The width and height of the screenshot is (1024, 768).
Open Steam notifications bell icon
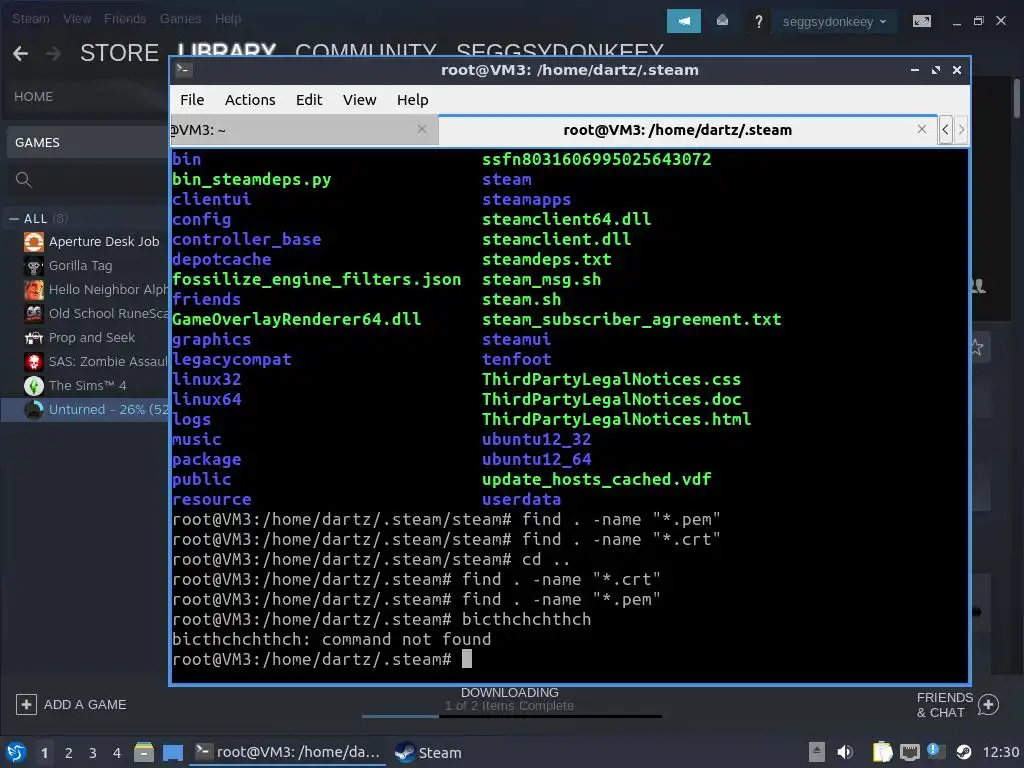coord(722,21)
